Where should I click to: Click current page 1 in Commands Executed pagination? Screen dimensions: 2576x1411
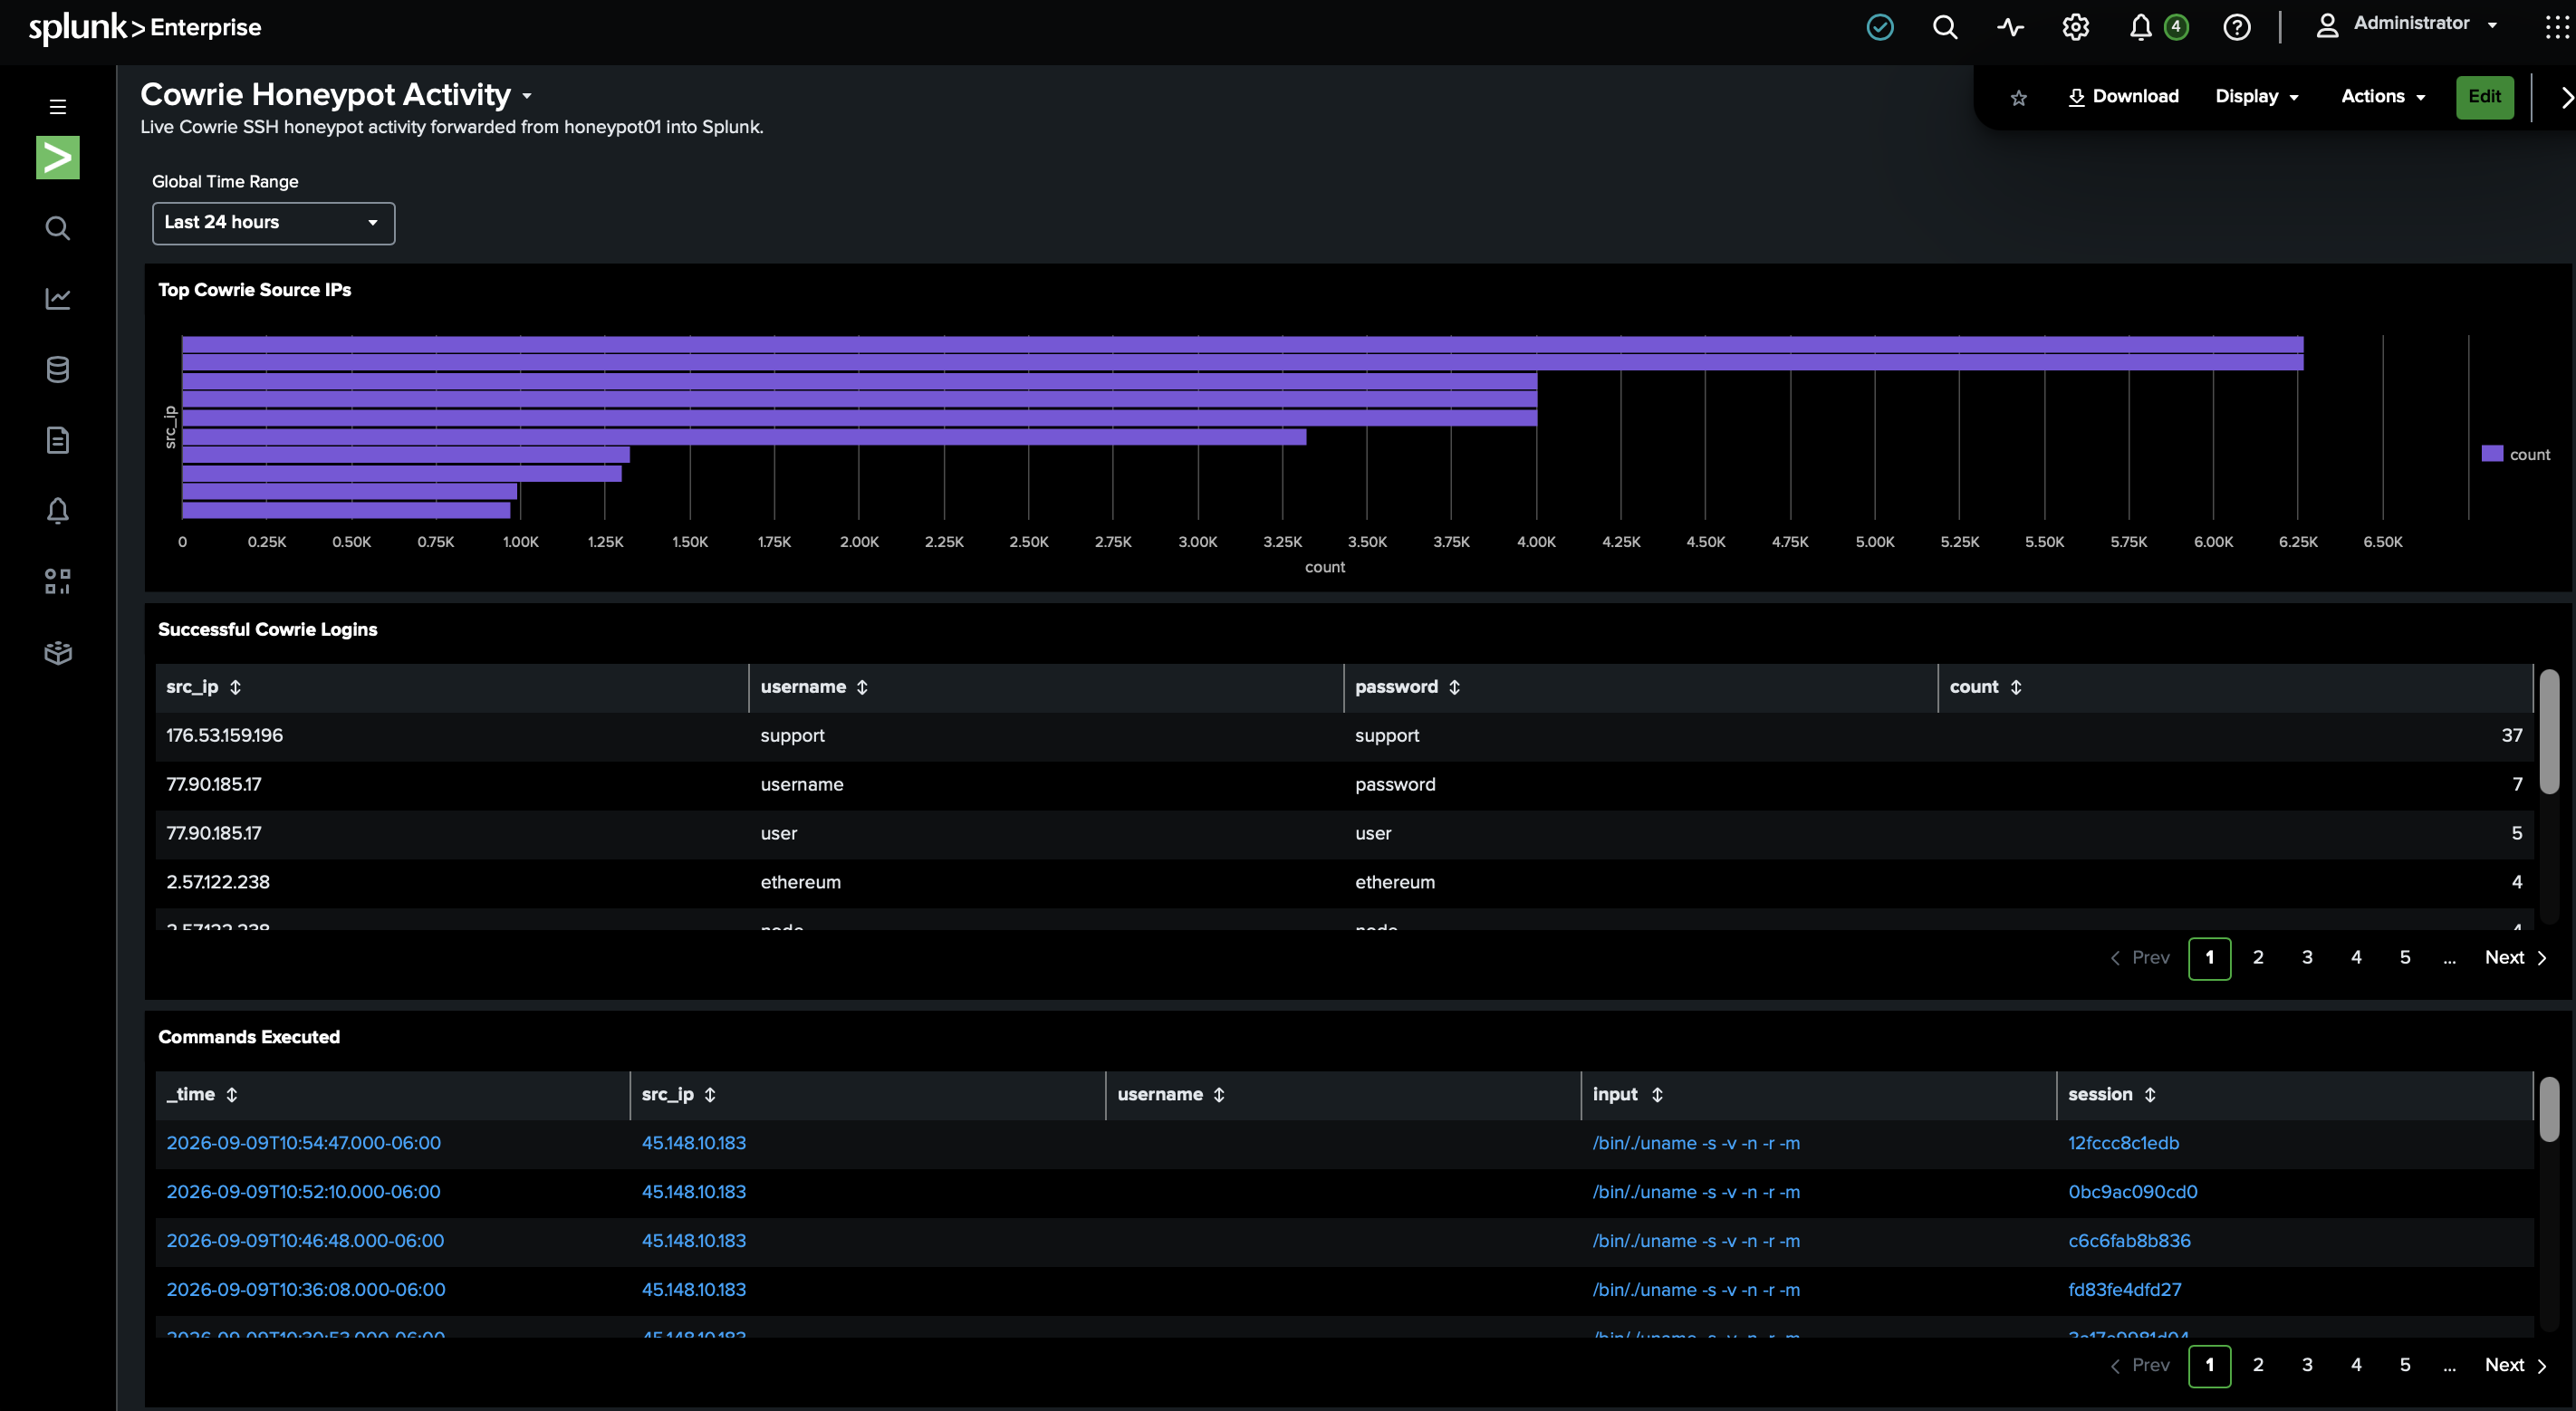[2209, 1366]
